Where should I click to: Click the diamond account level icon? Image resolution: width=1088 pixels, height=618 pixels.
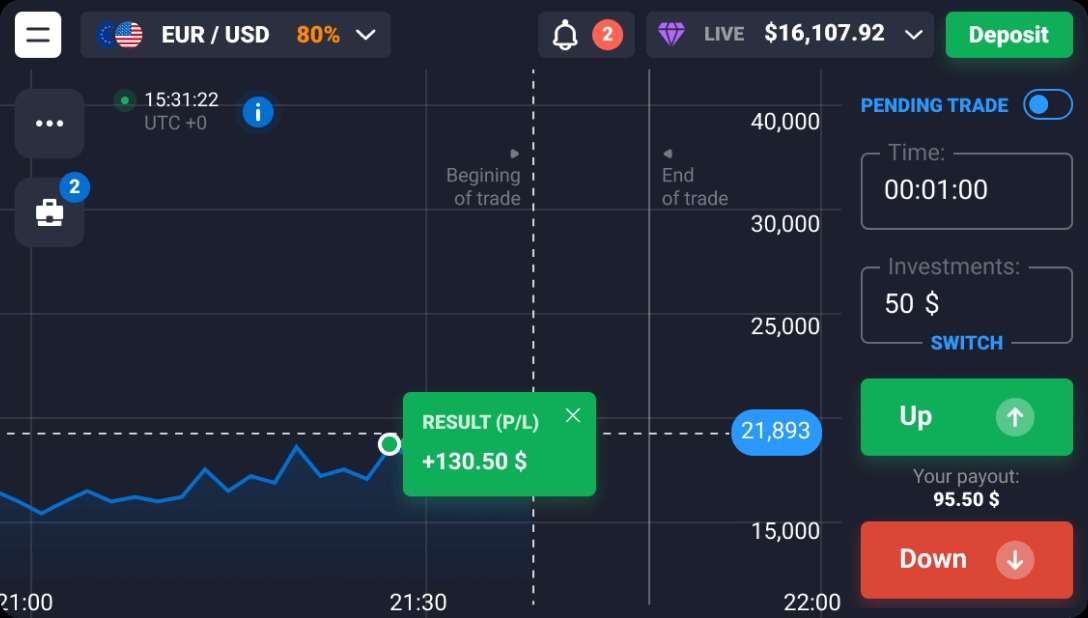pyautogui.click(x=671, y=35)
